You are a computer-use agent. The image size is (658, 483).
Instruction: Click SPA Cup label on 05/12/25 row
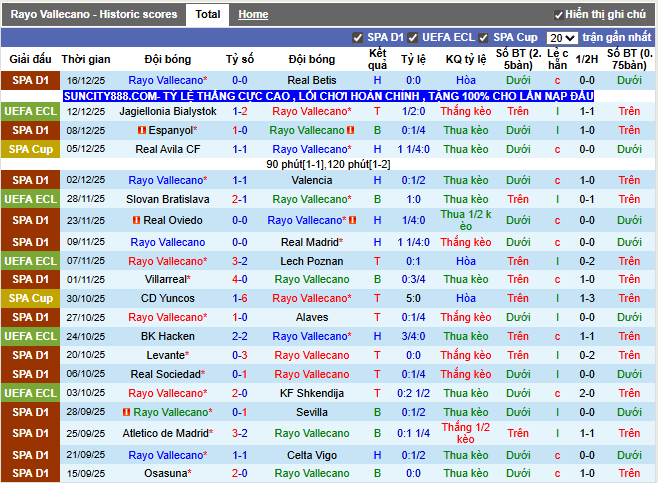point(30,149)
